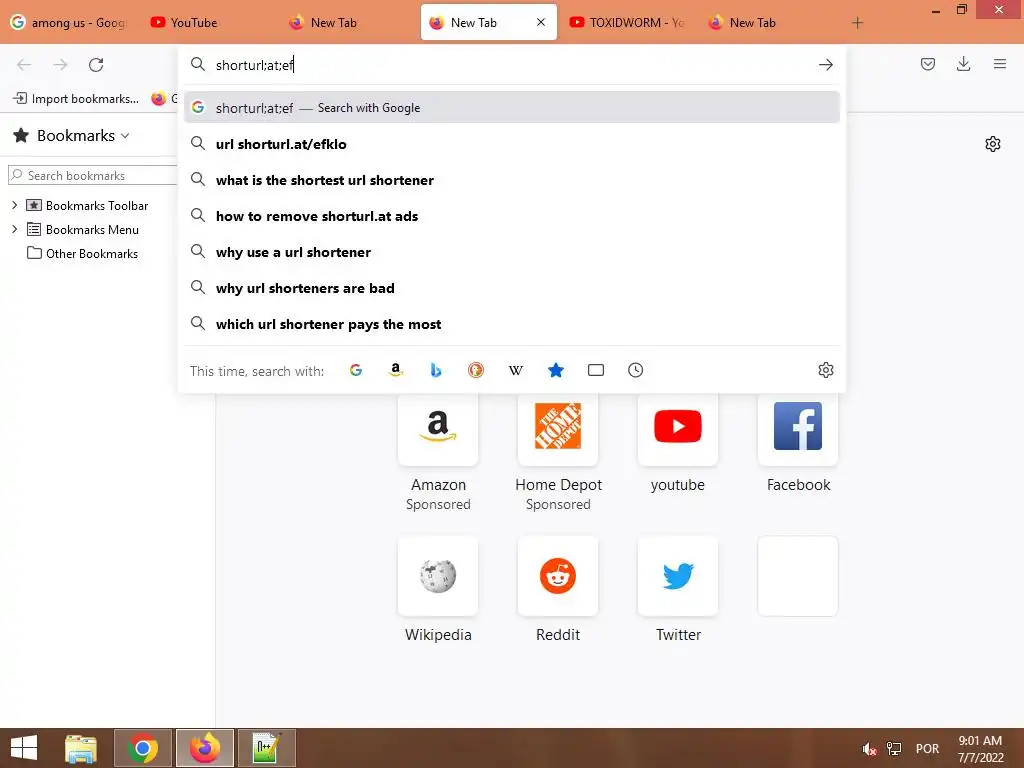Screen dimensions: 1024x768
Task: Go back to previous page
Action: (x=24, y=65)
